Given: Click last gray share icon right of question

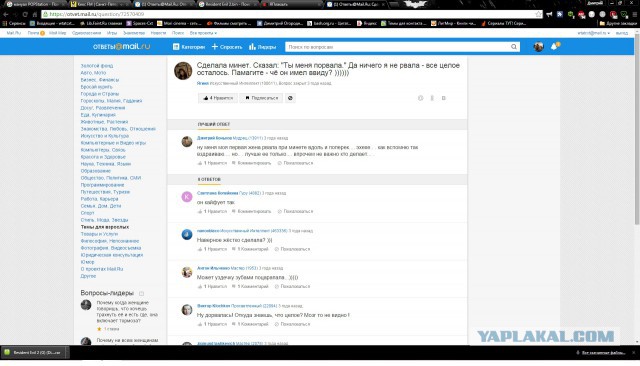Looking at the screenshot, I should point(444,98).
